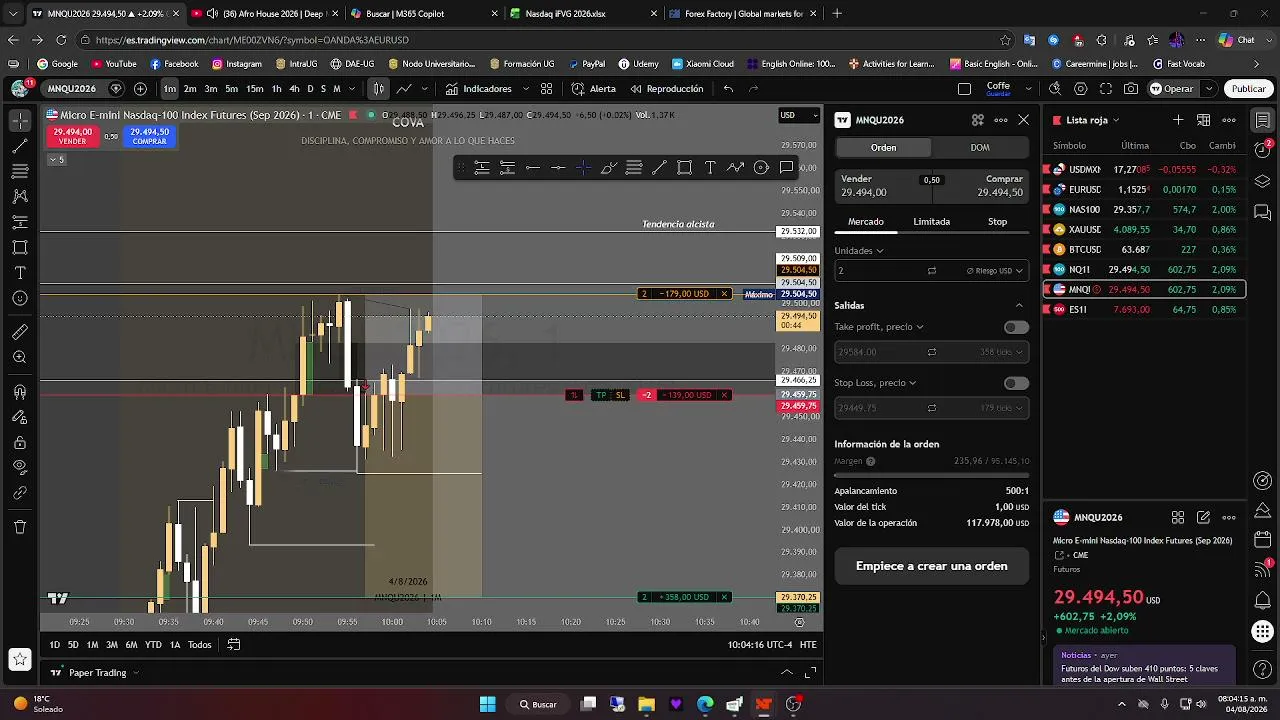Take a chart snapshot with camera icon

tap(1131, 89)
